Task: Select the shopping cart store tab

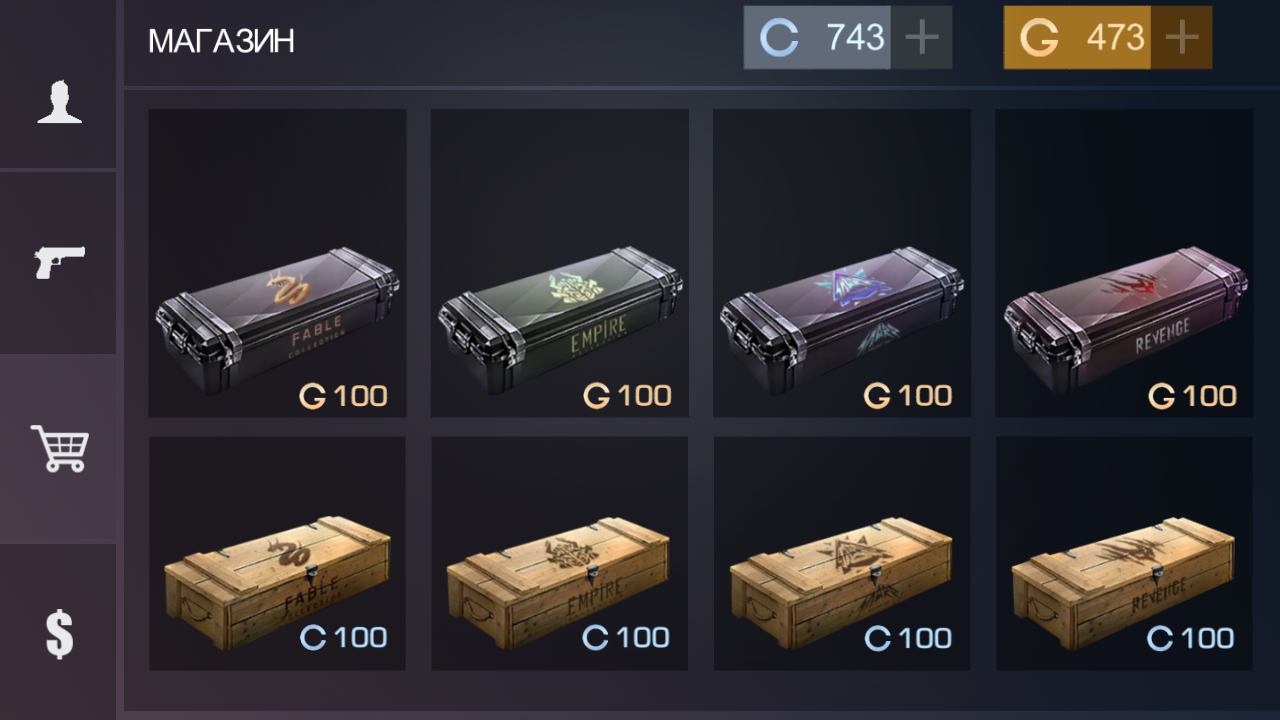Action: tap(59, 448)
